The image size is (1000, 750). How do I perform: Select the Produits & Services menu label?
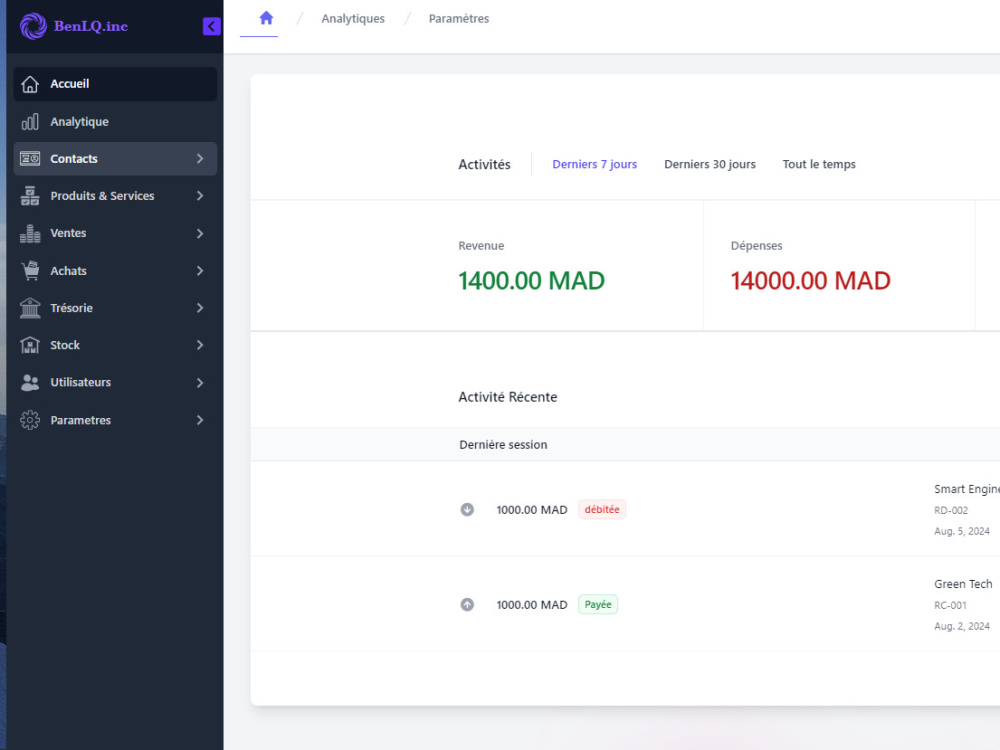pos(102,196)
